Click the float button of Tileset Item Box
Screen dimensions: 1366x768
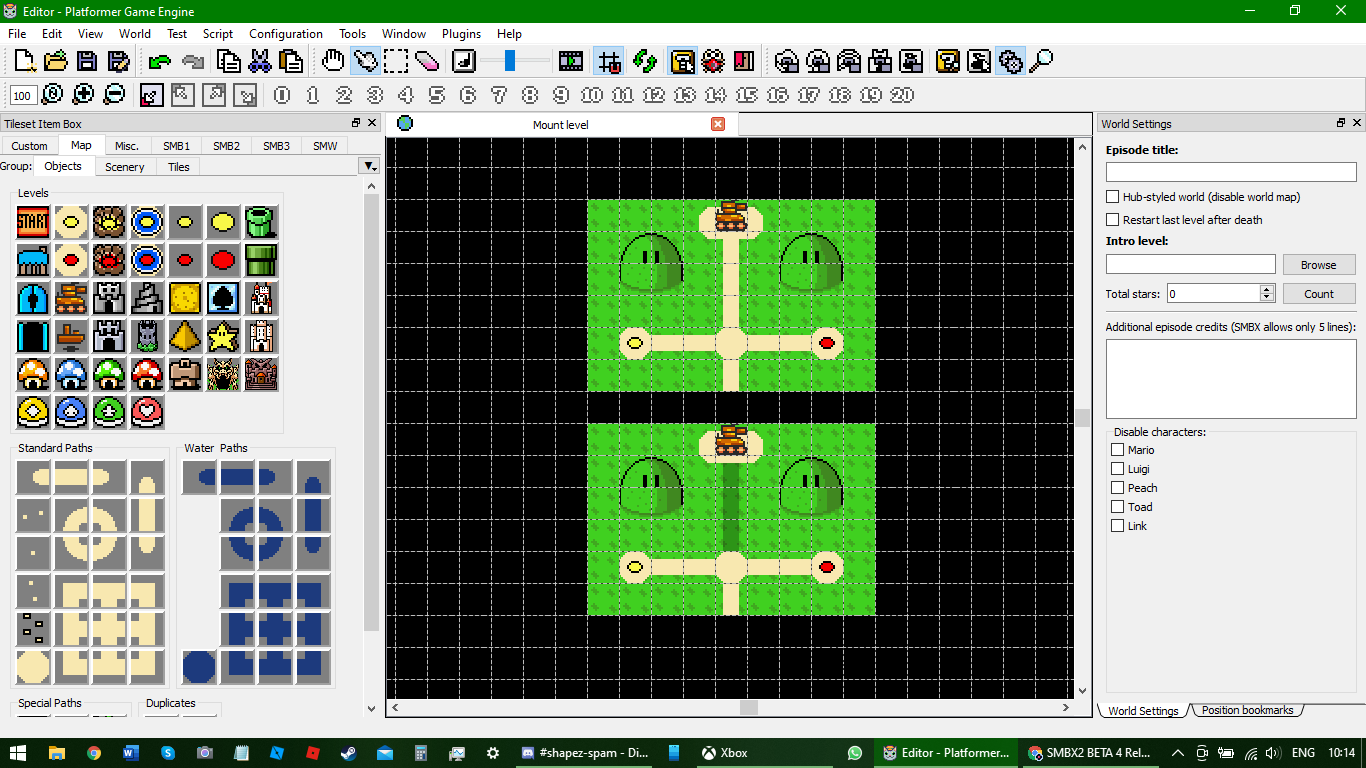[x=356, y=123]
